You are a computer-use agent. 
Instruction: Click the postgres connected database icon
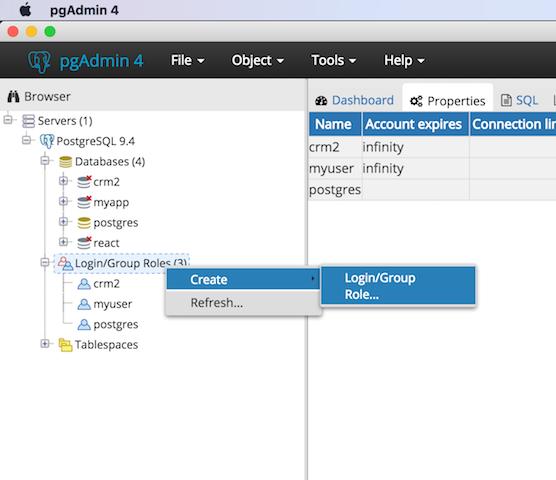pyautogui.click(x=84, y=223)
